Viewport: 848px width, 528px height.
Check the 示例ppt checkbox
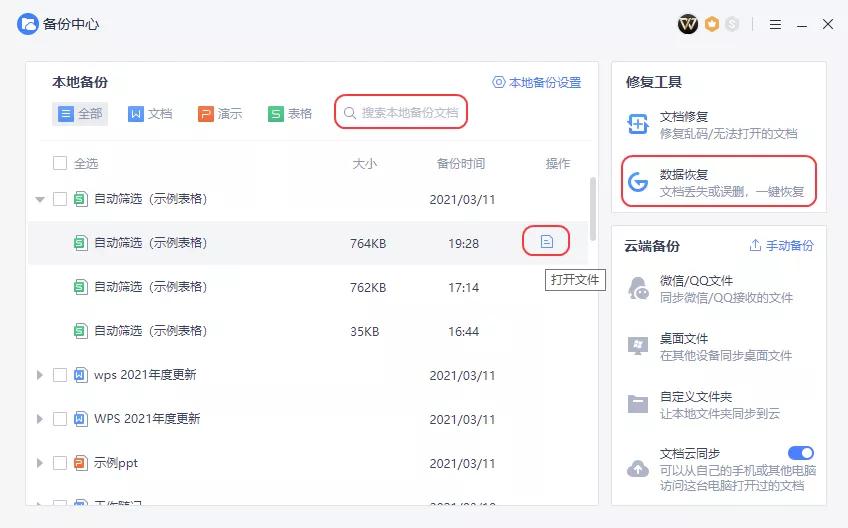click(59, 463)
